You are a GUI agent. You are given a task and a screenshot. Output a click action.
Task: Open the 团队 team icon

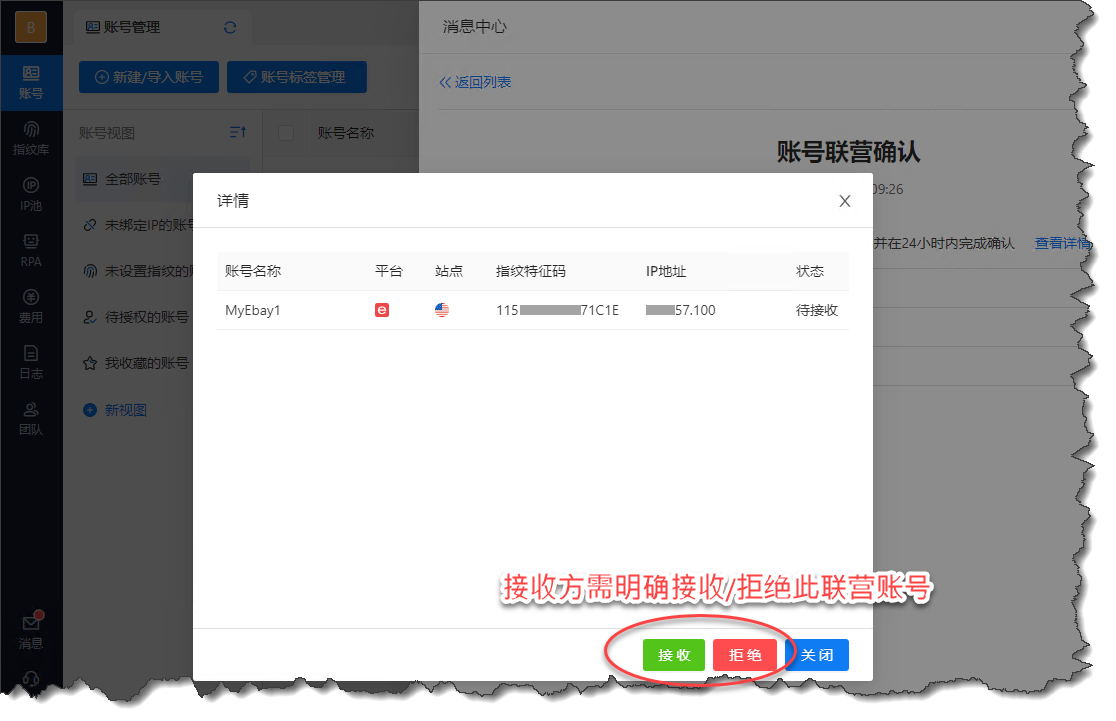click(x=31, y=418)
